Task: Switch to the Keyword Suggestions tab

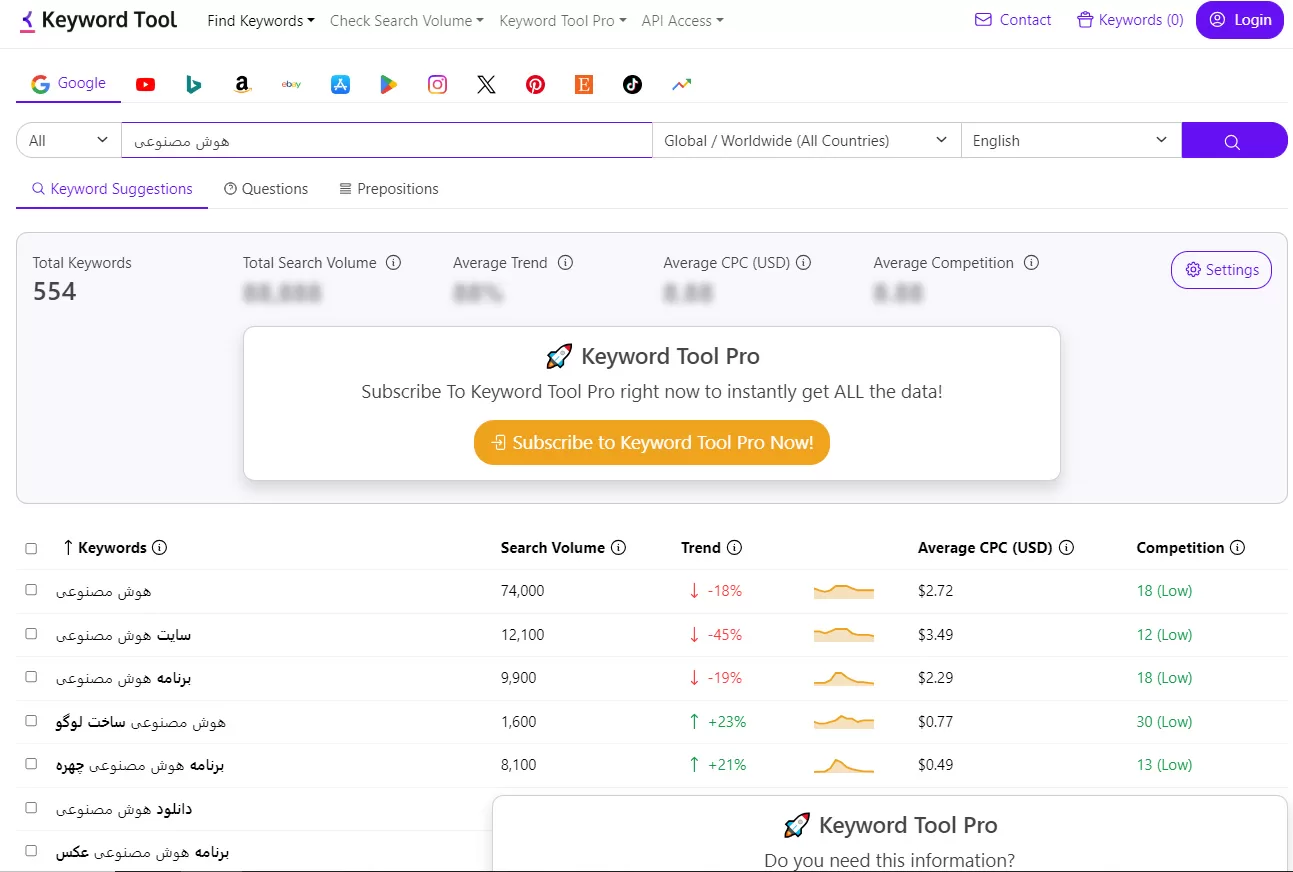Action: click(112, 189)
